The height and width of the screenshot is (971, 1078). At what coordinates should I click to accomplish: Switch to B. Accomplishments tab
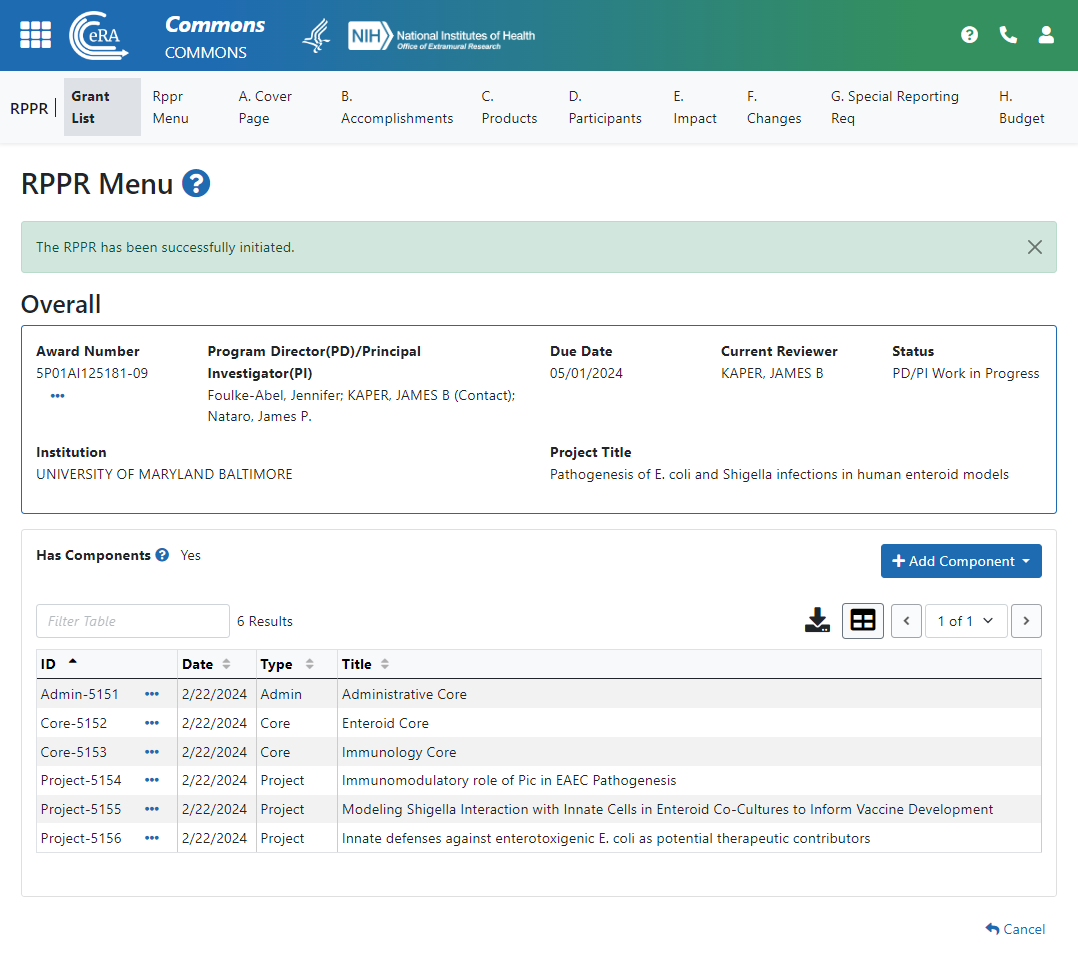pyautogui.click(x=396, y=107)
